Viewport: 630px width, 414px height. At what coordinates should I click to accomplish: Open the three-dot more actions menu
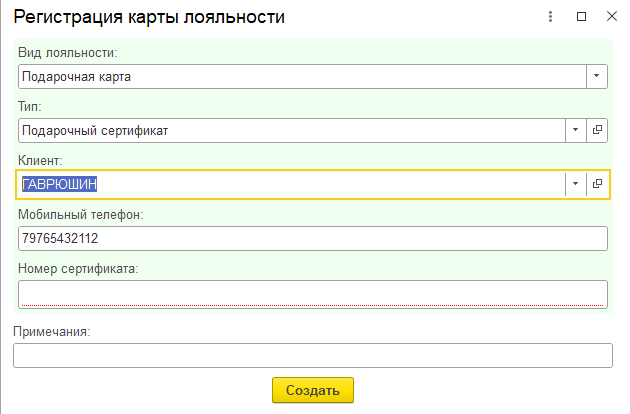point(551,17)
